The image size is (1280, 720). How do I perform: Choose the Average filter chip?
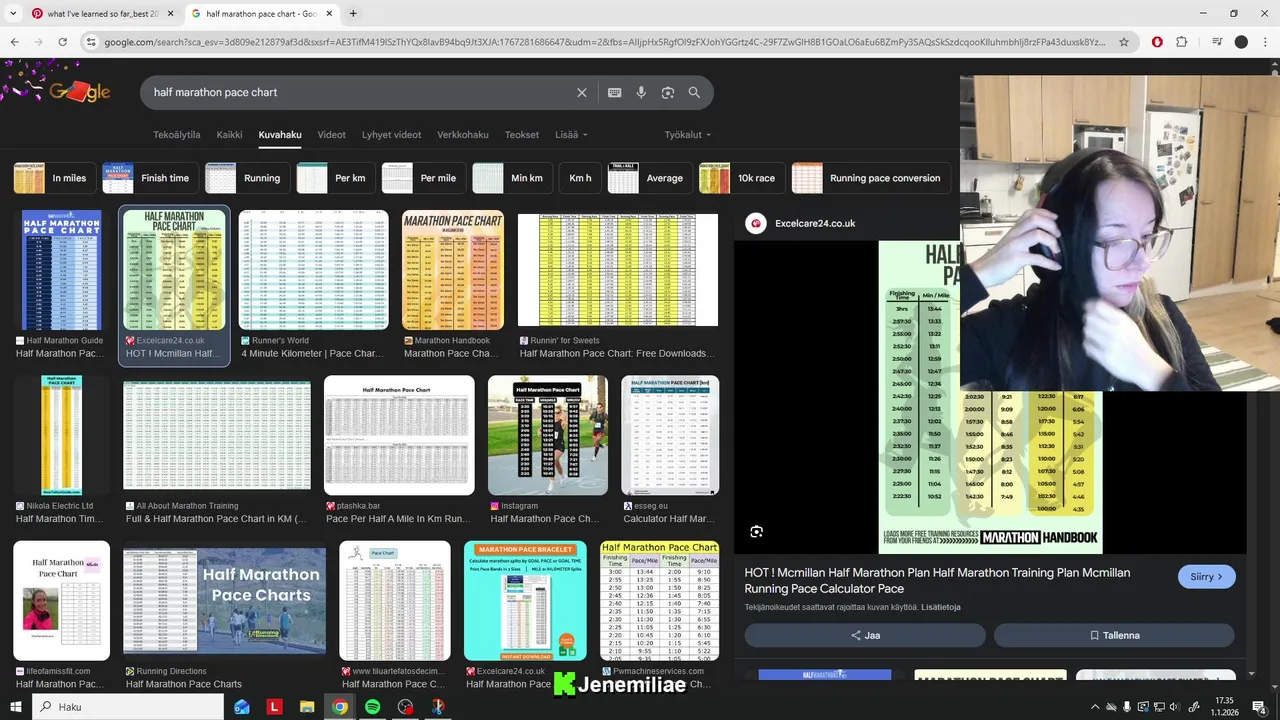650,178
